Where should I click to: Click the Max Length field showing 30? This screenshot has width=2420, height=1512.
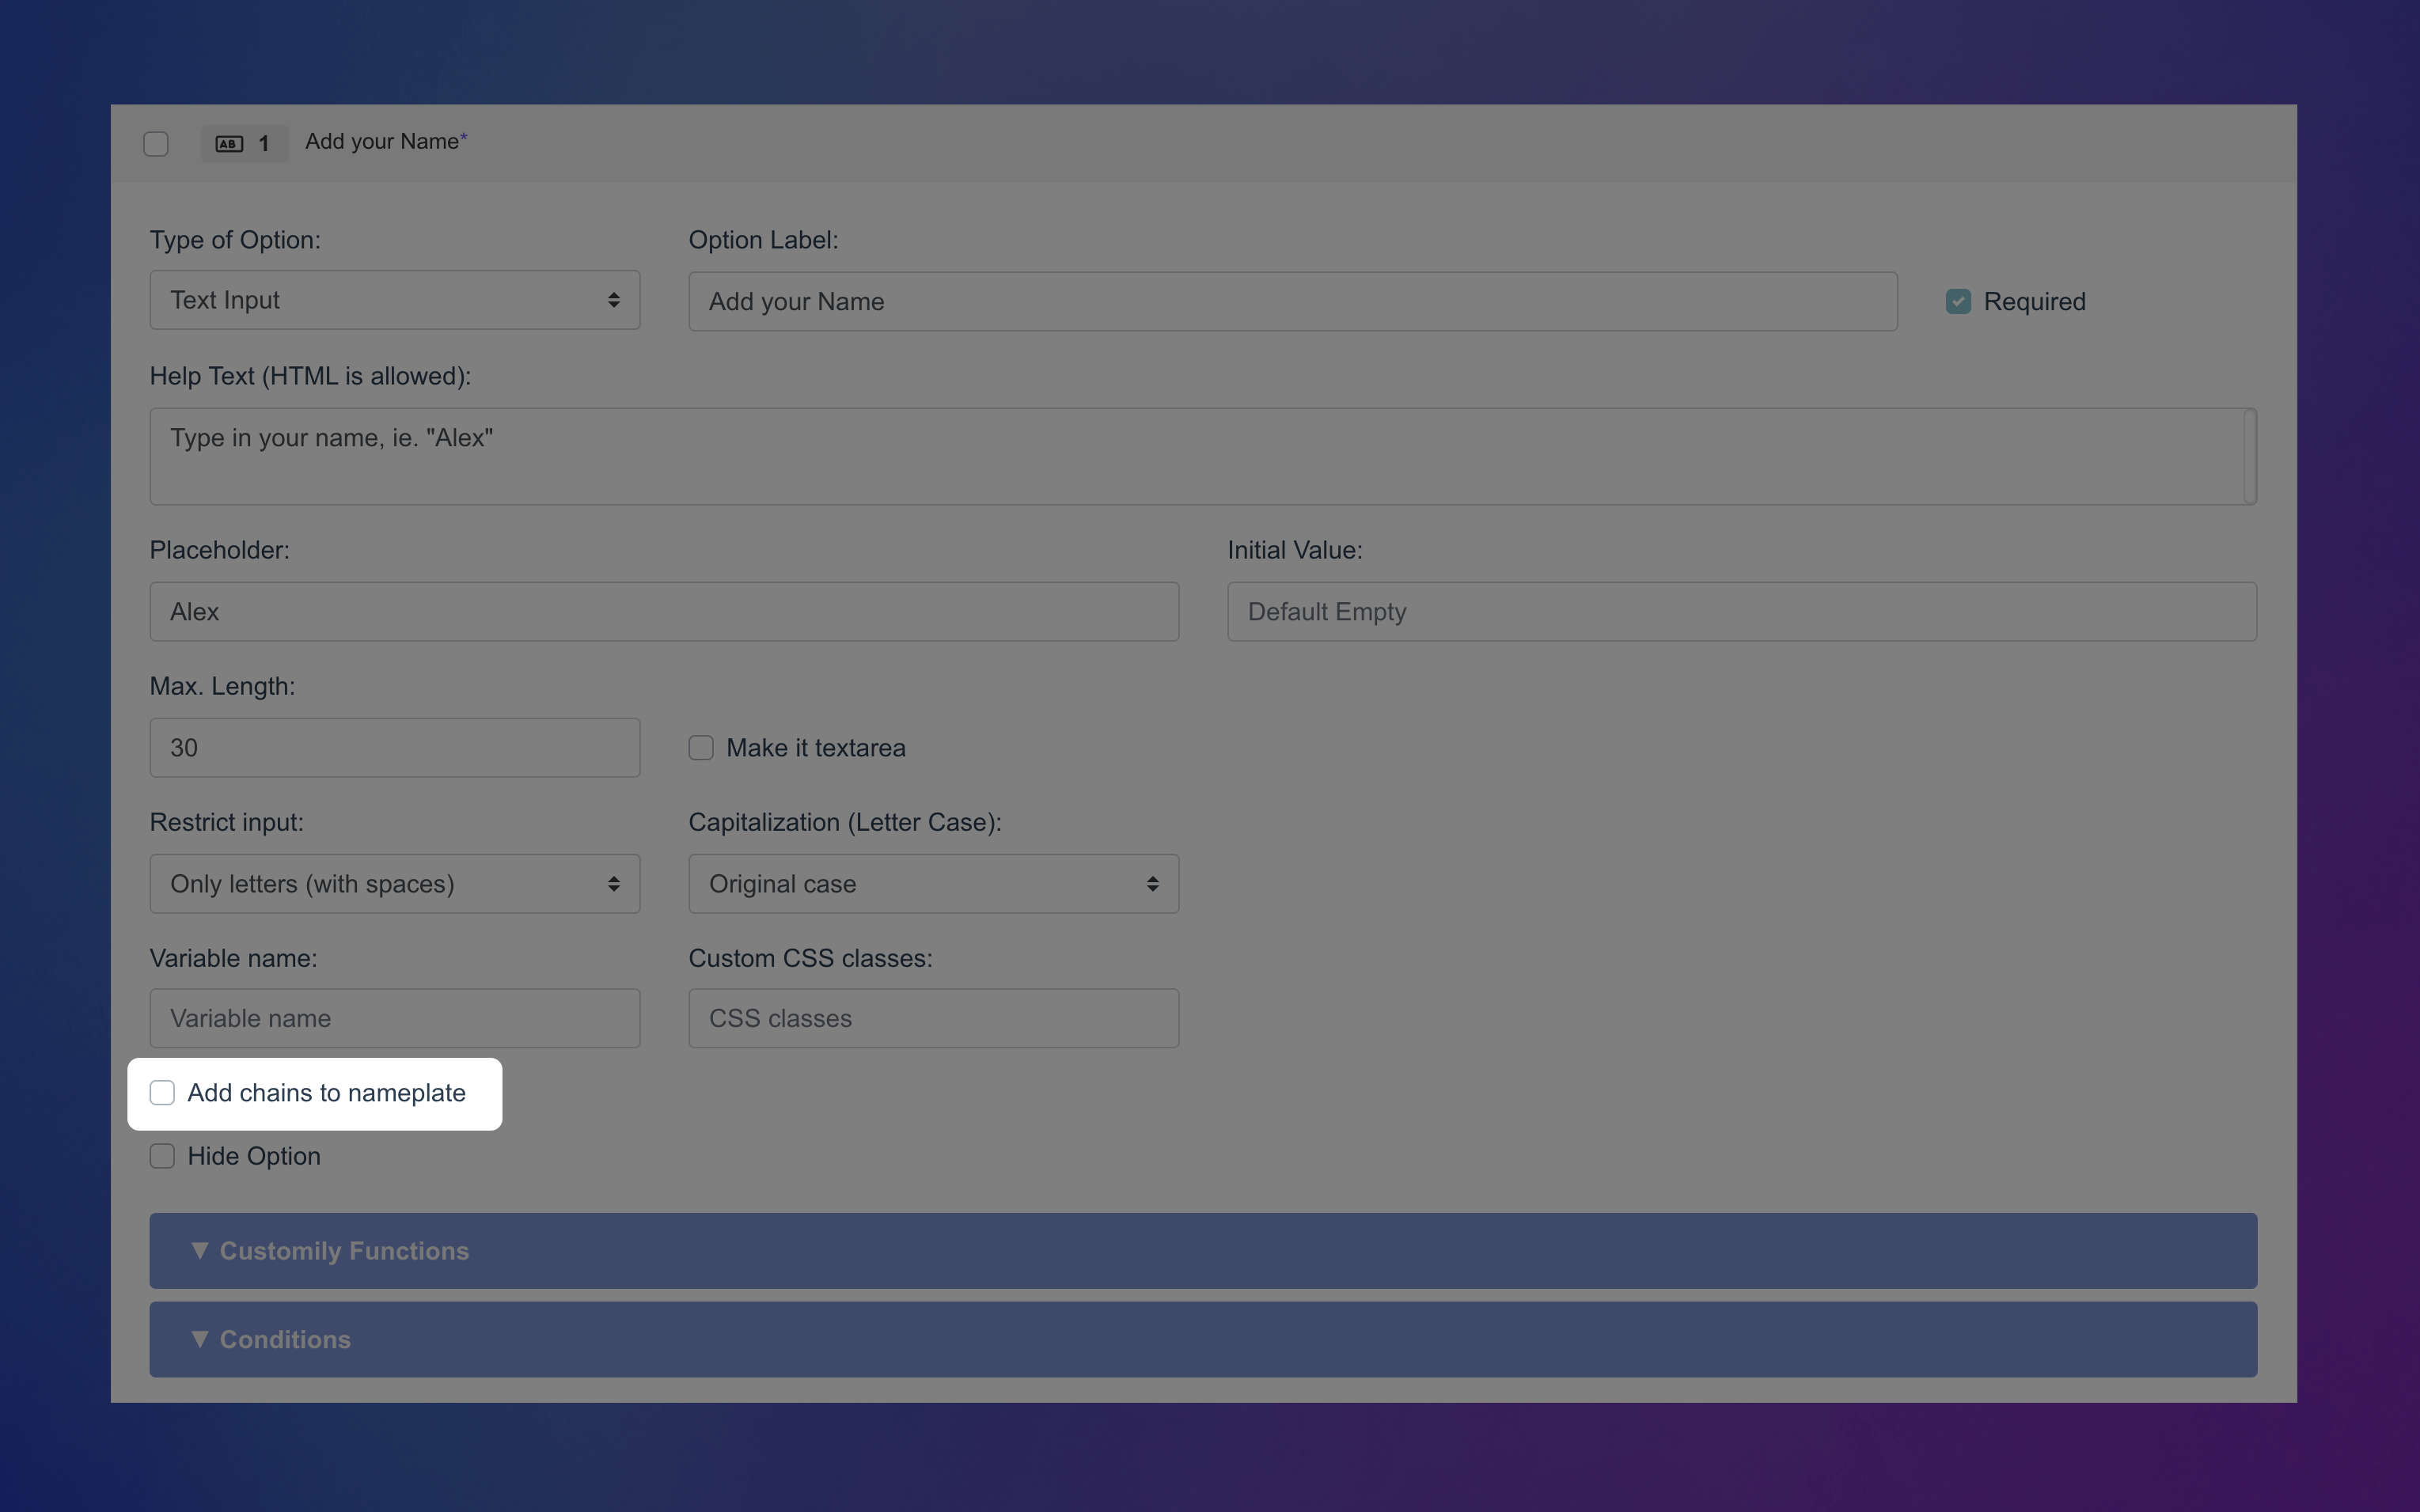pyautogui.click(x=394, y=747)
